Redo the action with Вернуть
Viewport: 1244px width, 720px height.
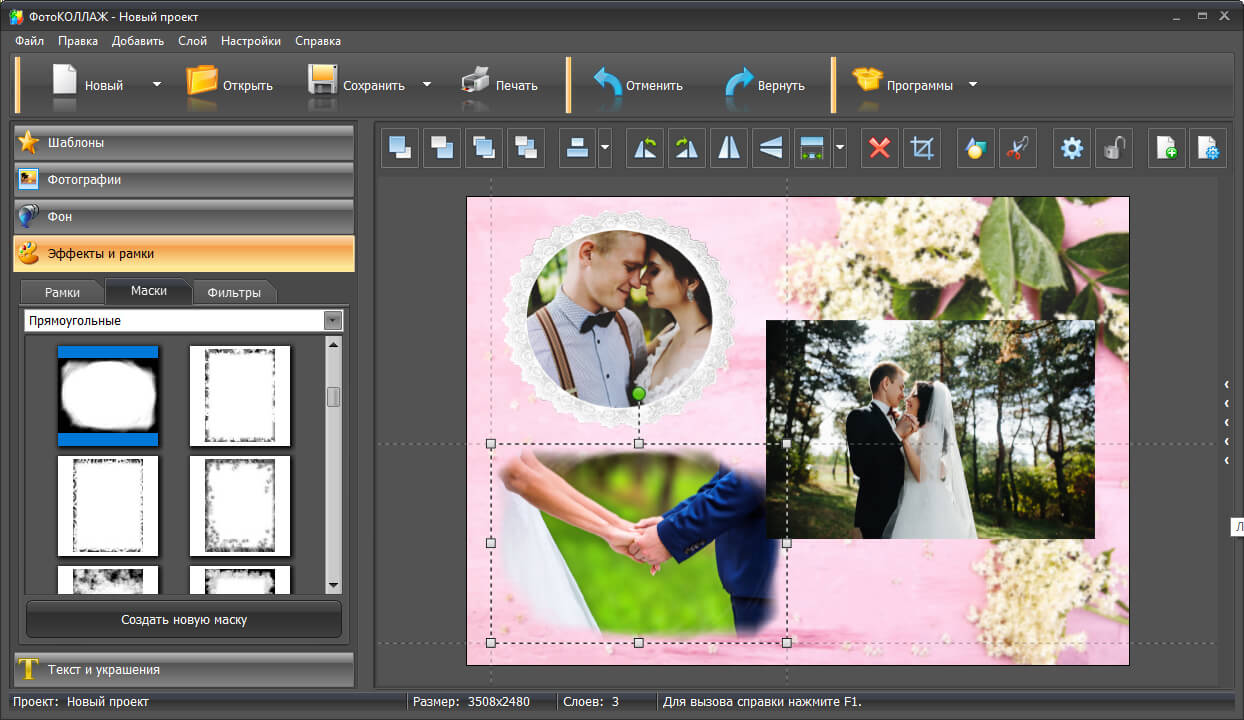tap(765, 85)
